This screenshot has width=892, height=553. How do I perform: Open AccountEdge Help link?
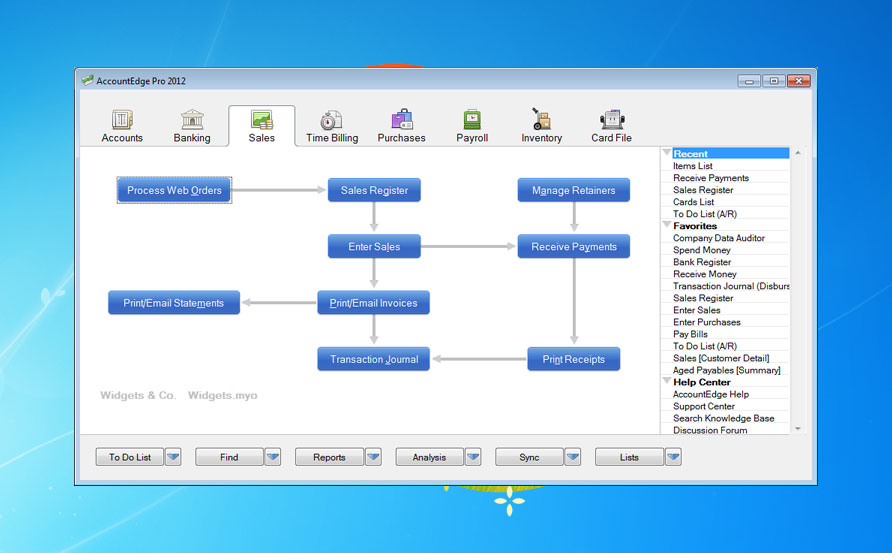click(x=711, y=394)
